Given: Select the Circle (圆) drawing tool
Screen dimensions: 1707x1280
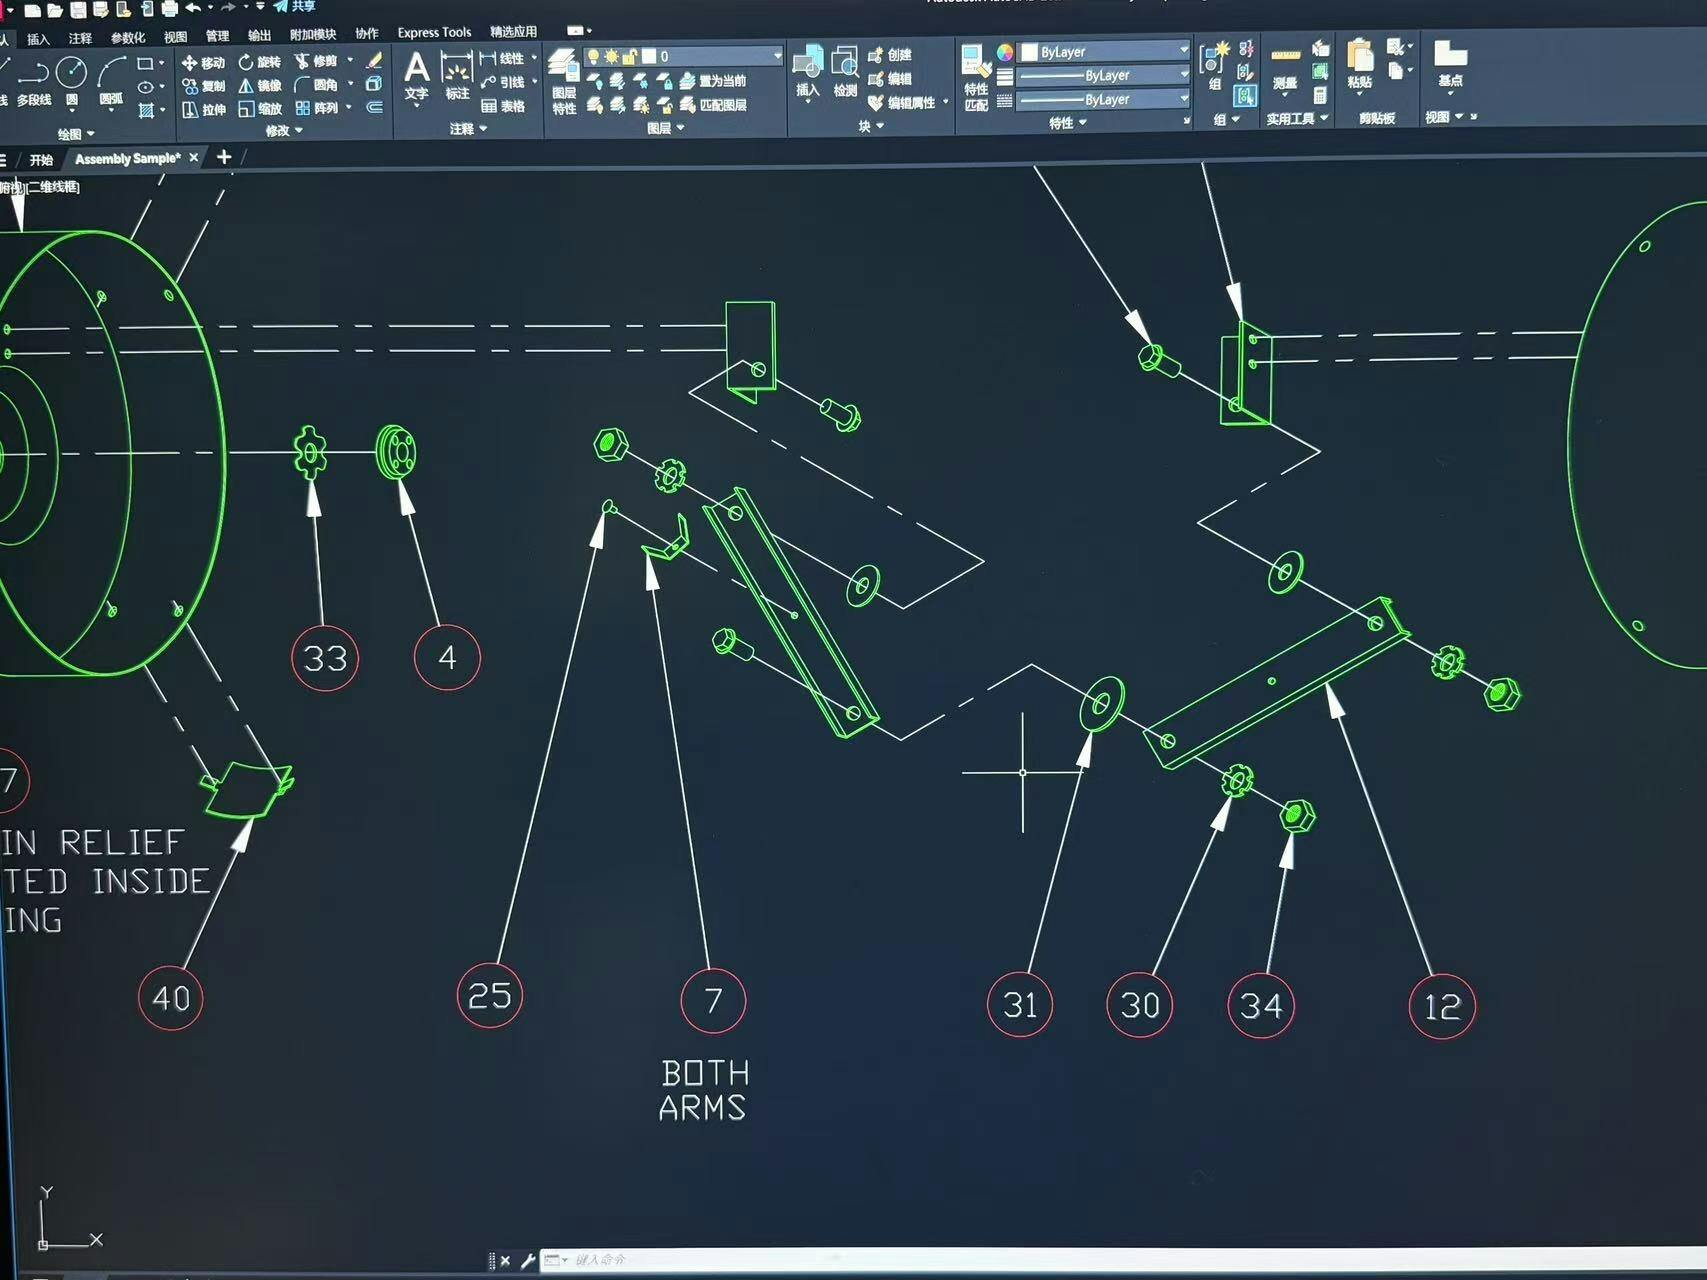Looking at the screenshot, I should [71, 75].
